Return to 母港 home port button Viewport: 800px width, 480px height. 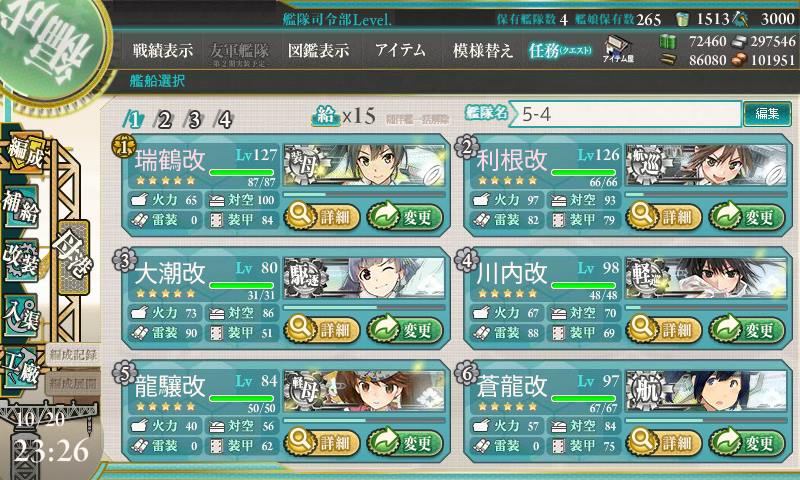73,257
